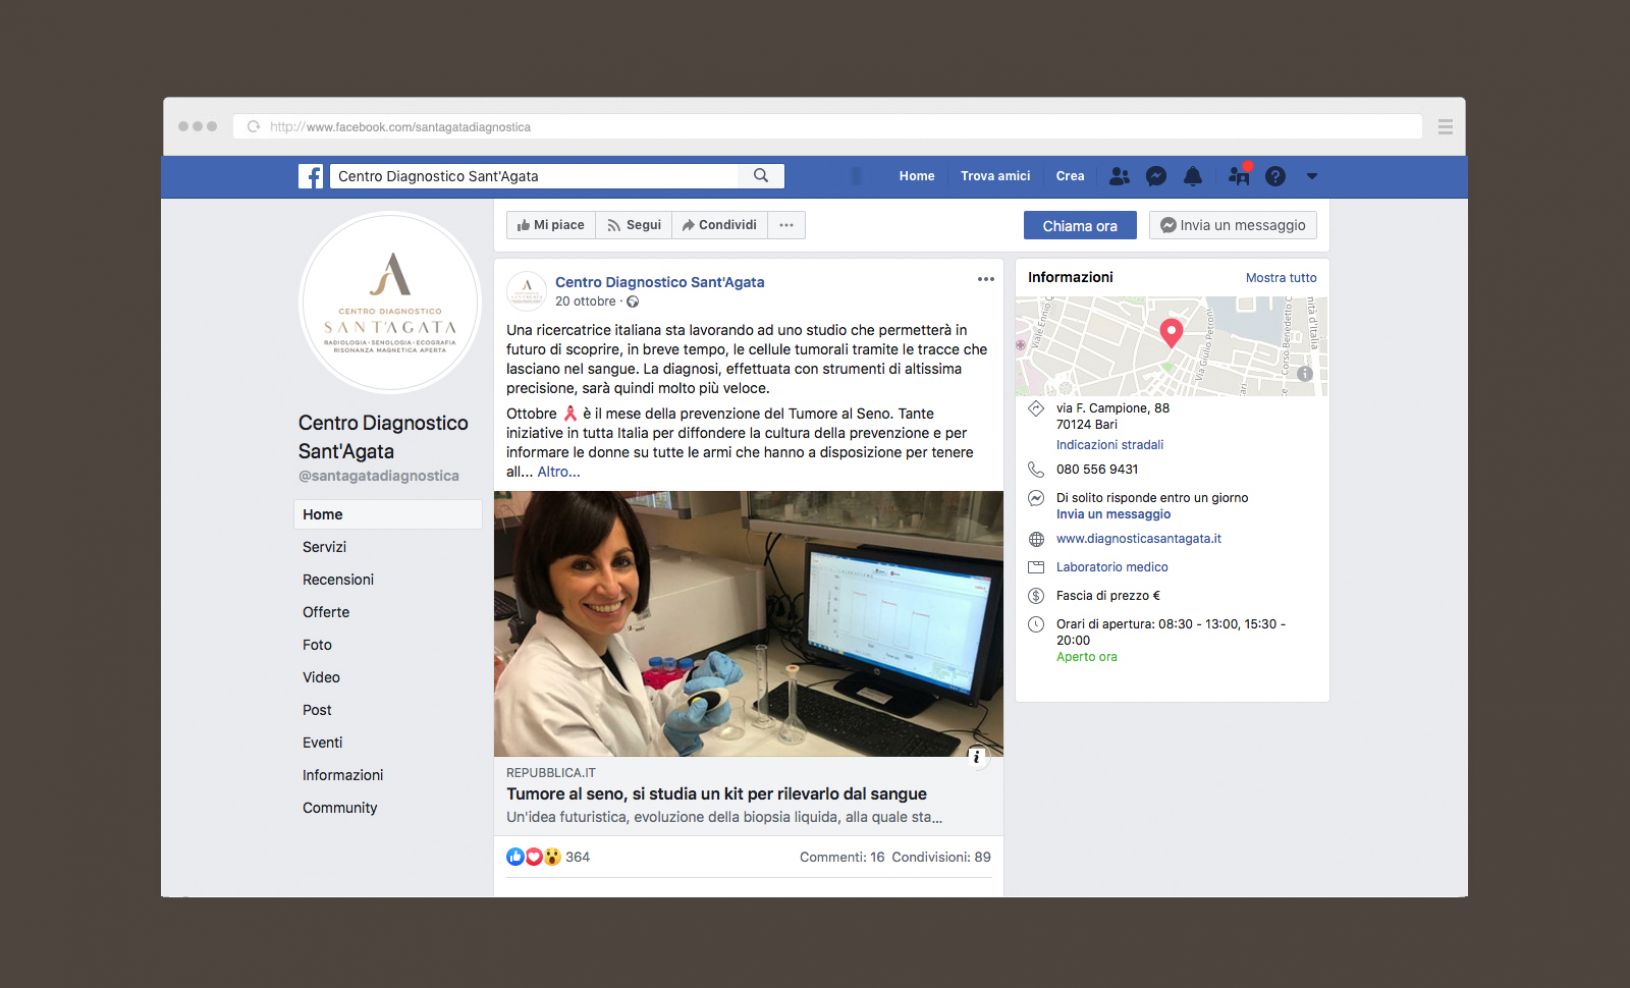The image size is (1630, 988).
Task: Select Recensioni in page sidebar
Action: point(338,580)
